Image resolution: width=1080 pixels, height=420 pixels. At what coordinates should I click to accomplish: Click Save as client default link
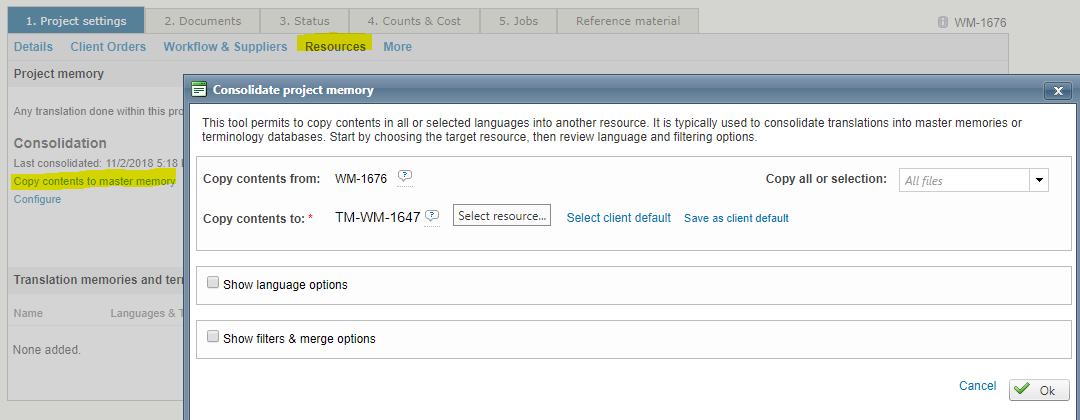[x=736, y=217]
